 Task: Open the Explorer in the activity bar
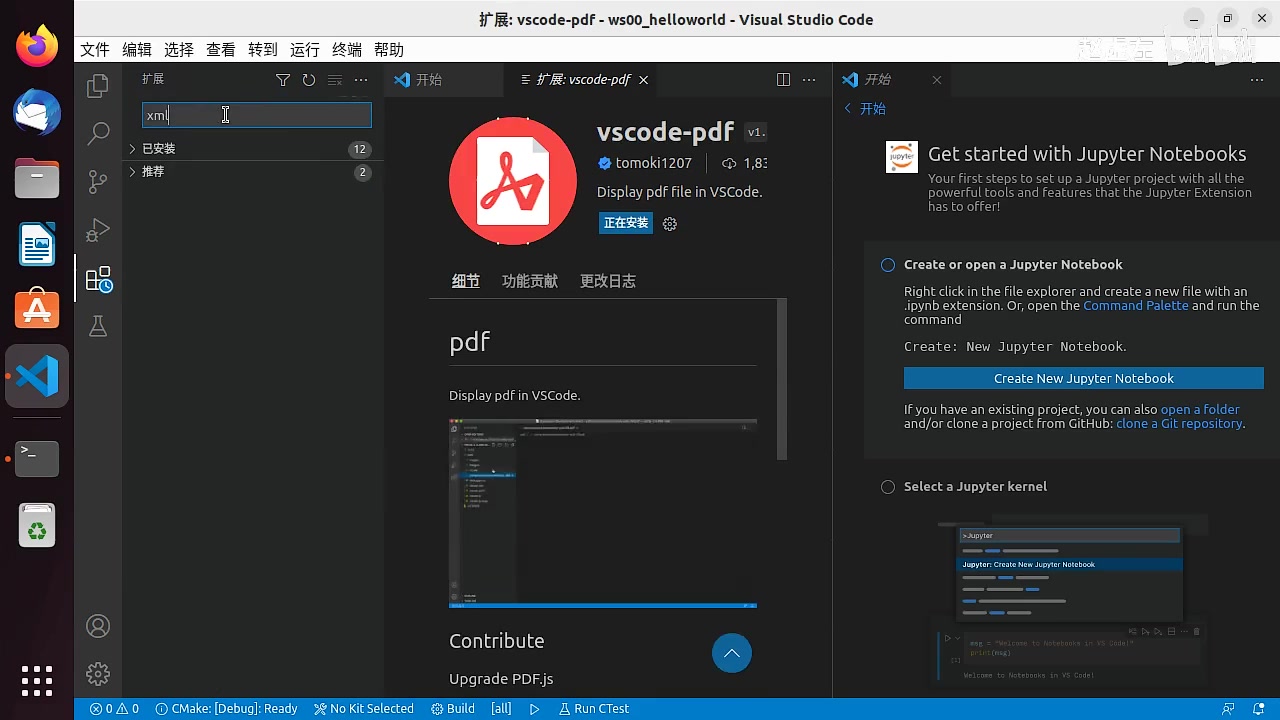point(97,86)
